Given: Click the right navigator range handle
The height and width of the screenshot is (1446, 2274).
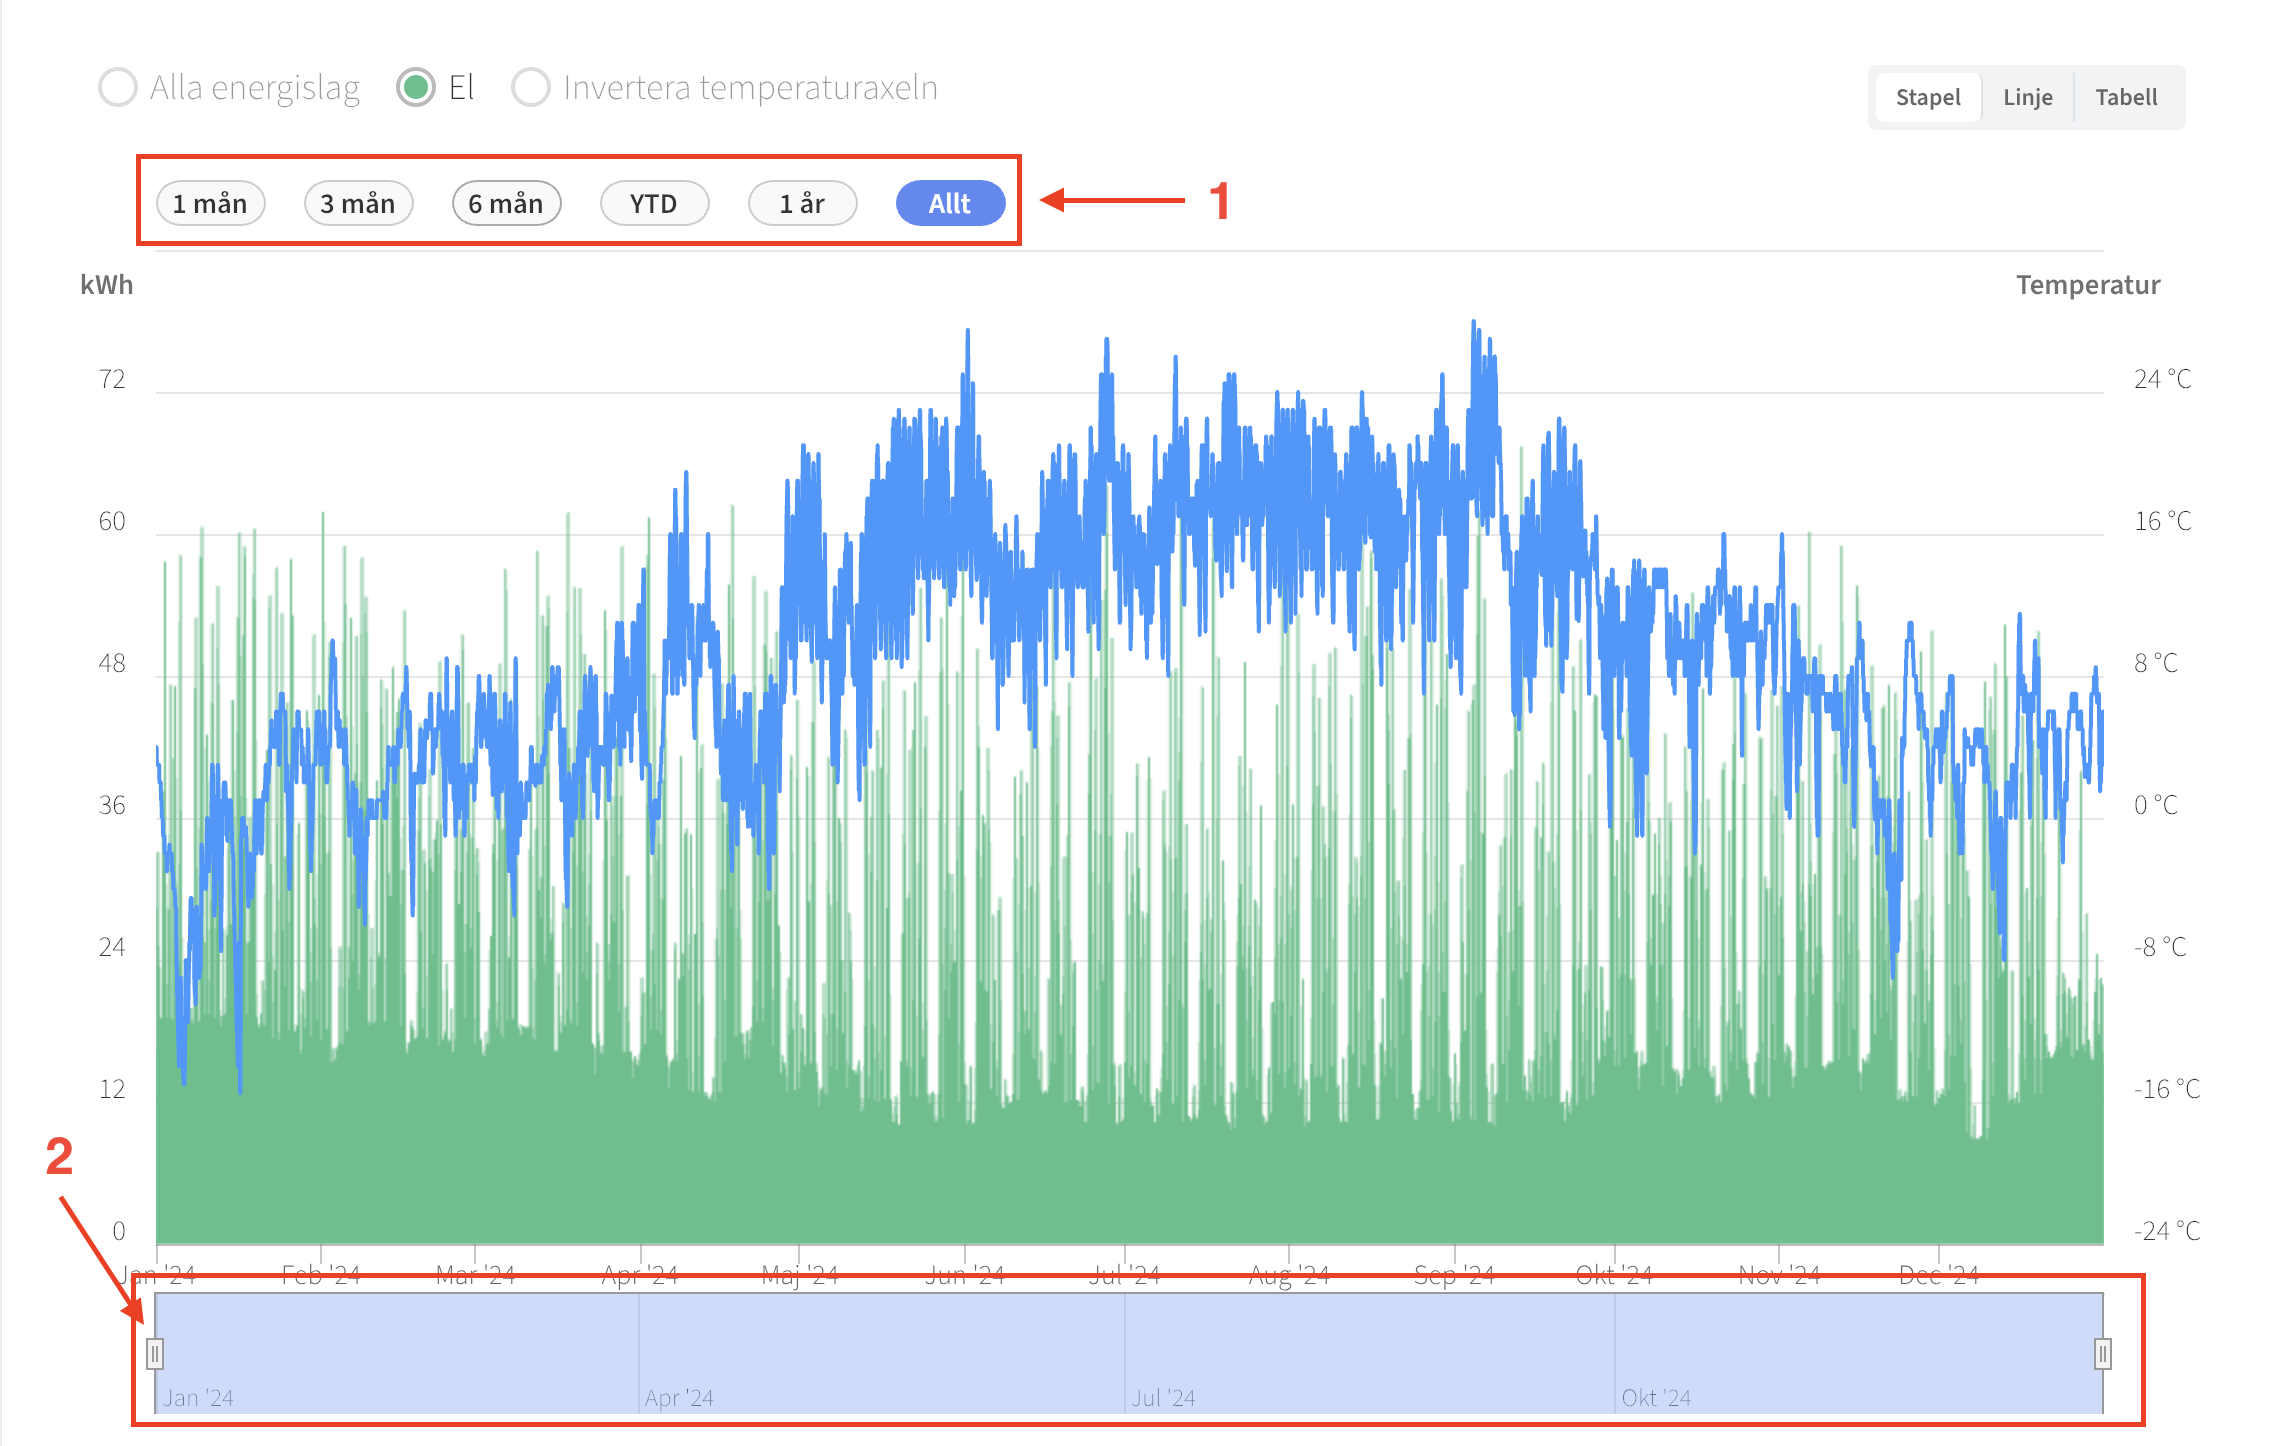Looking at the screenshot, I should (x=2103, y=1354).
